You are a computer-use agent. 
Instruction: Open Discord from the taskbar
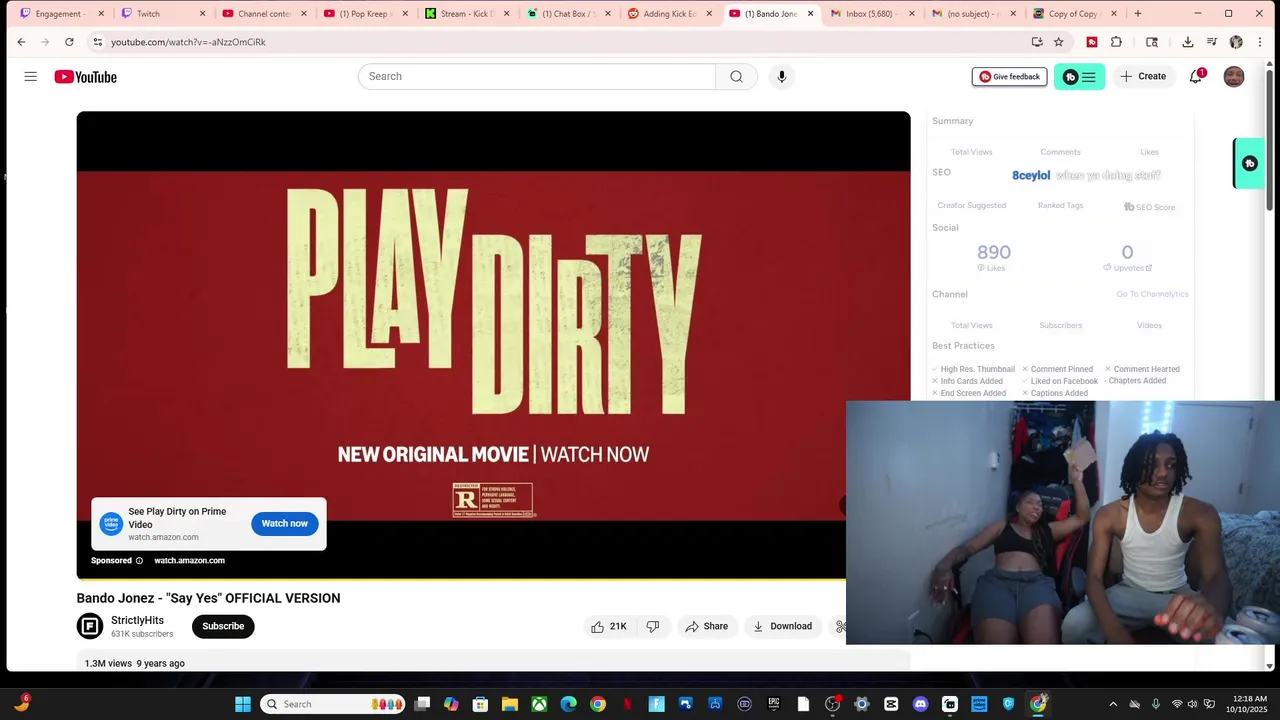pyautogui.click(x=920, y=704)
